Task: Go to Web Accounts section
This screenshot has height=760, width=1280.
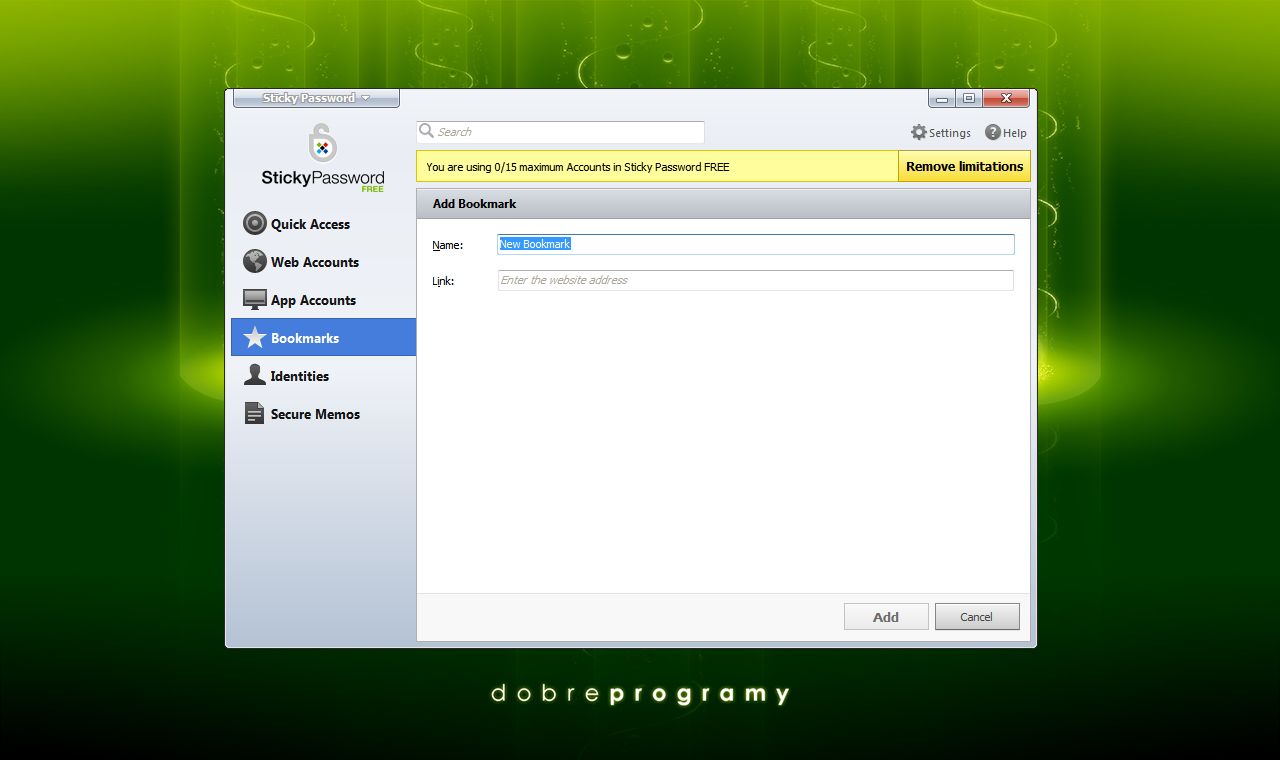Action: pyautogui.click(x=323, y=262)
